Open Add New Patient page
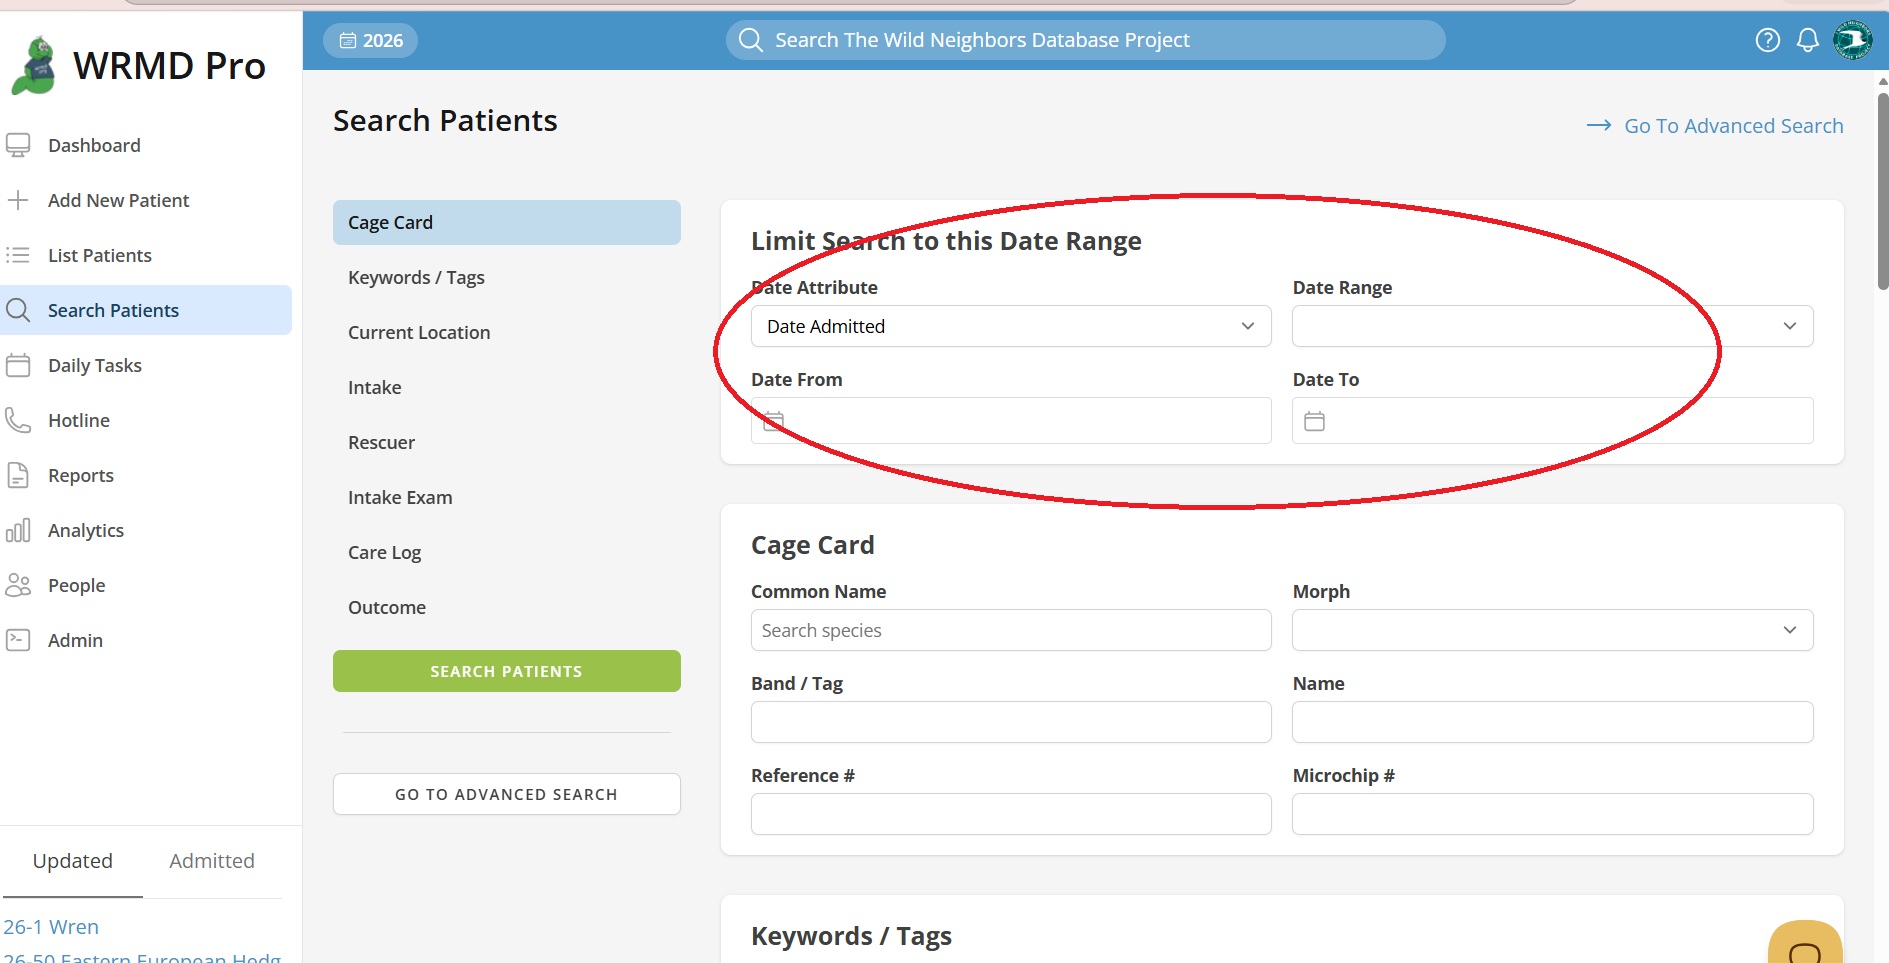This screenshot has width=1889, height=963. [119, 200]
